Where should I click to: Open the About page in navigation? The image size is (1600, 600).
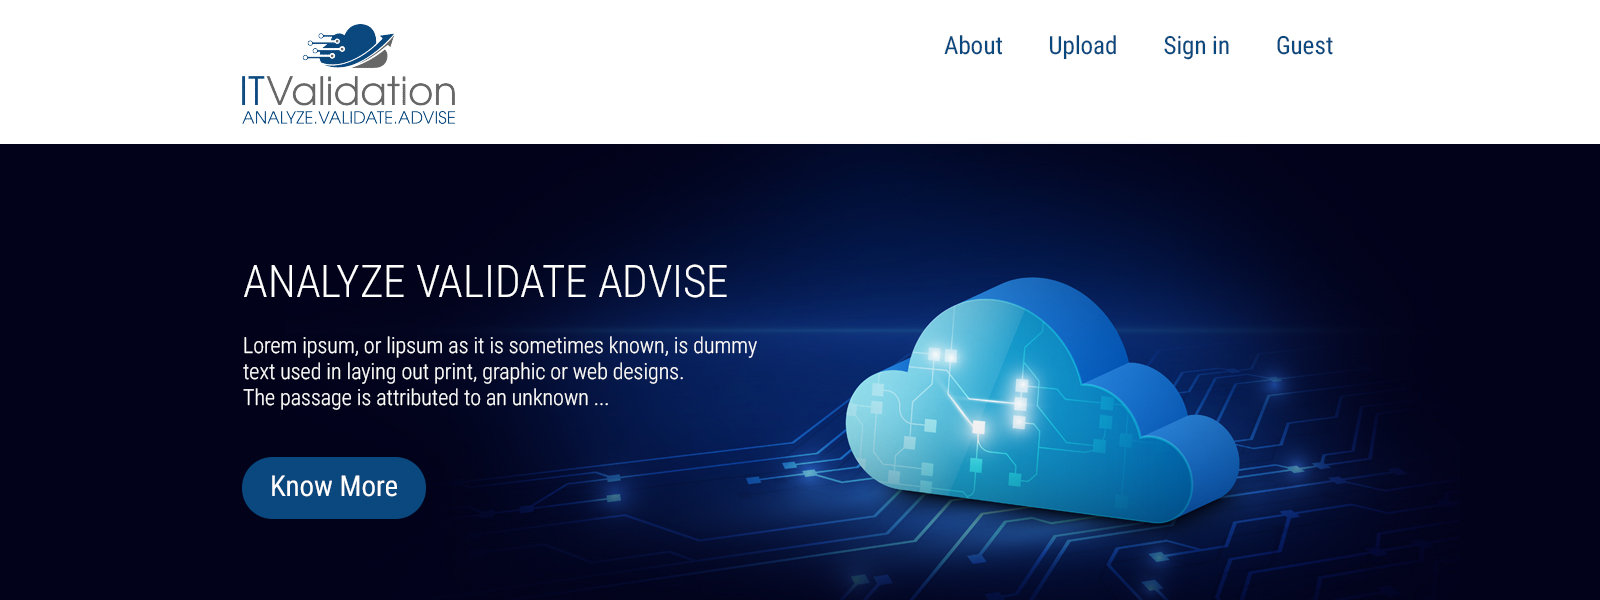point(973,46)
